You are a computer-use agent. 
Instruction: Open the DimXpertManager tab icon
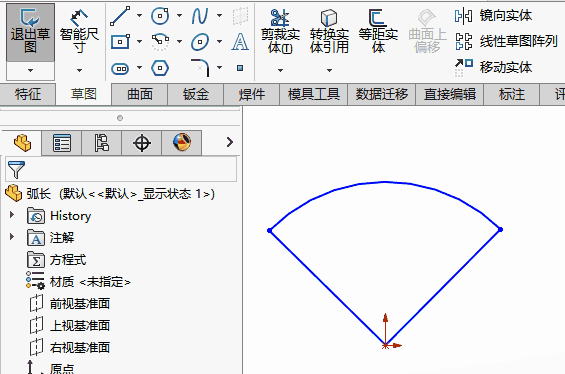pyautogui.click(x=142, y=143)
